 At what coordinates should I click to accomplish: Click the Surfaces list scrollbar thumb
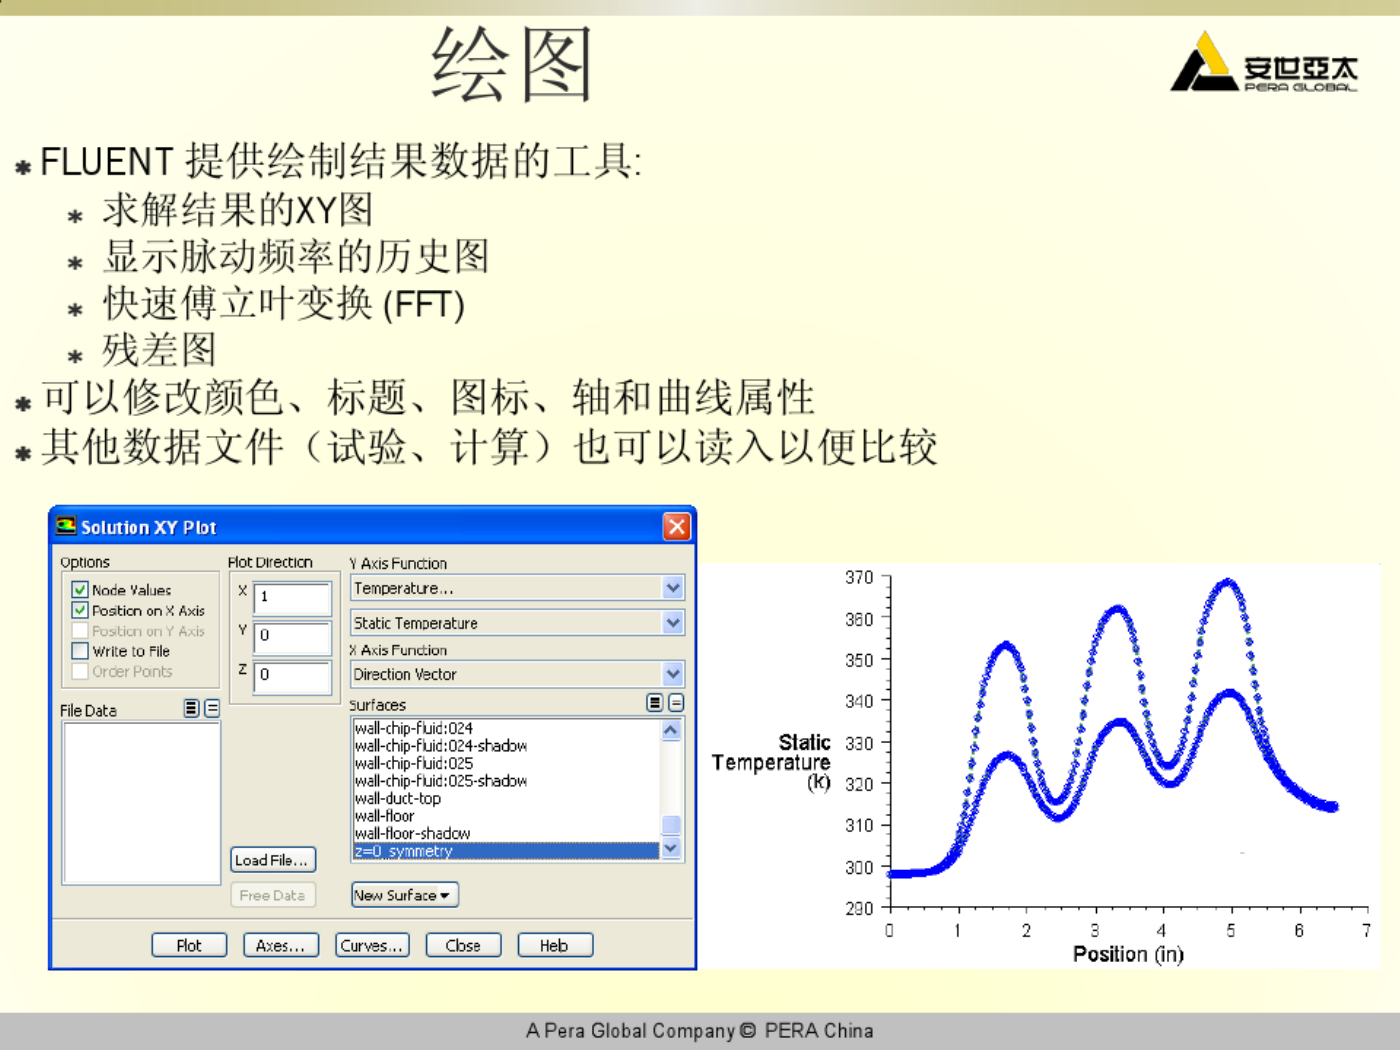click(x=671, y=825)
